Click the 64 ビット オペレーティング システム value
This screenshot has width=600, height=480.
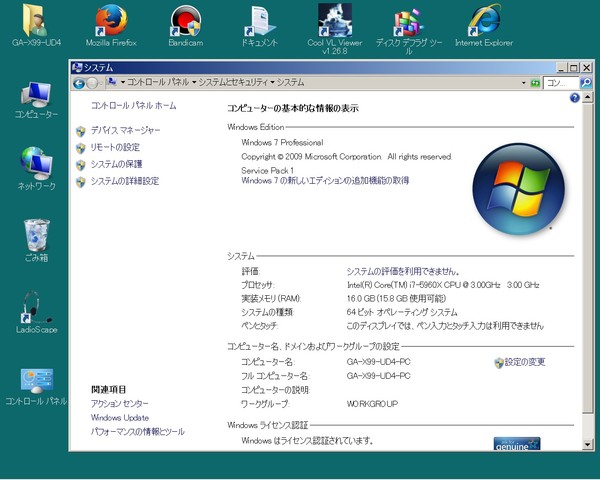[402, 312]
